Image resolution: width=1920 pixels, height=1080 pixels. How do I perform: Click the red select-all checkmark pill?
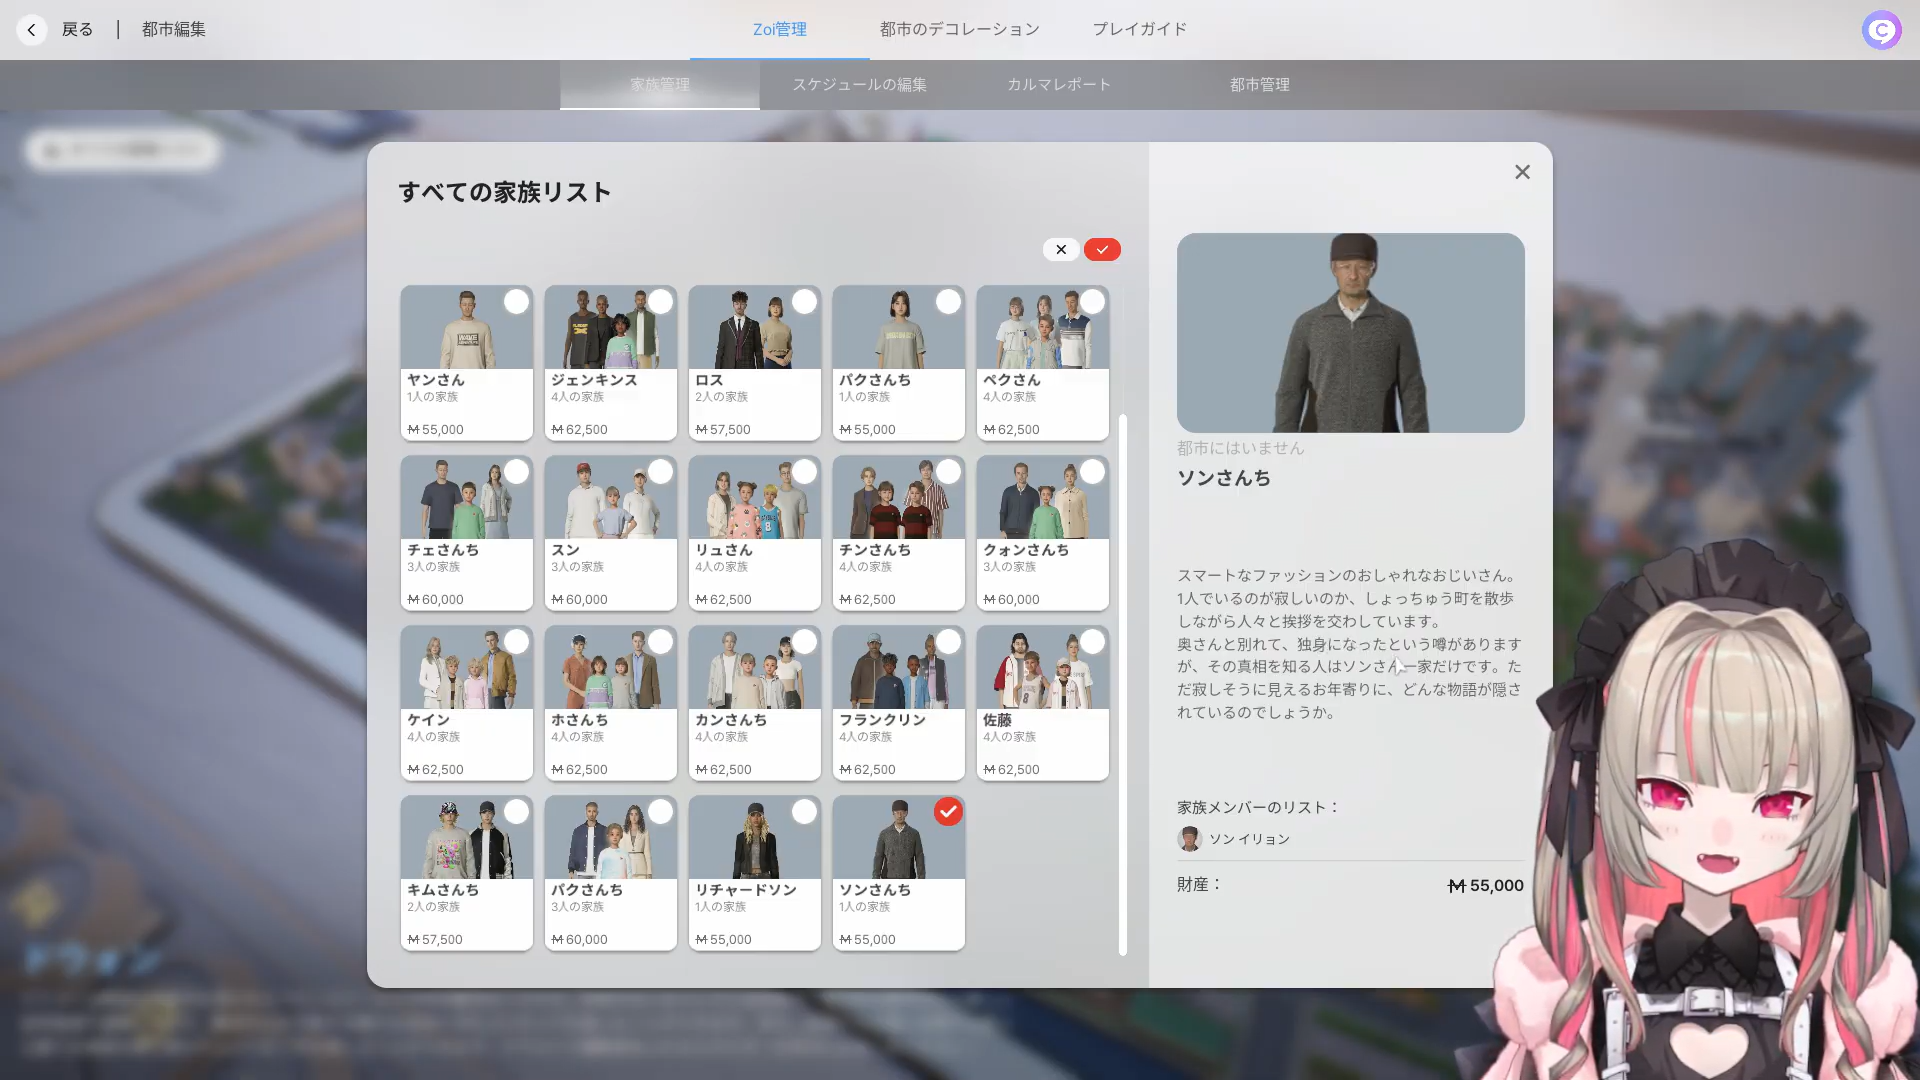1102,250
